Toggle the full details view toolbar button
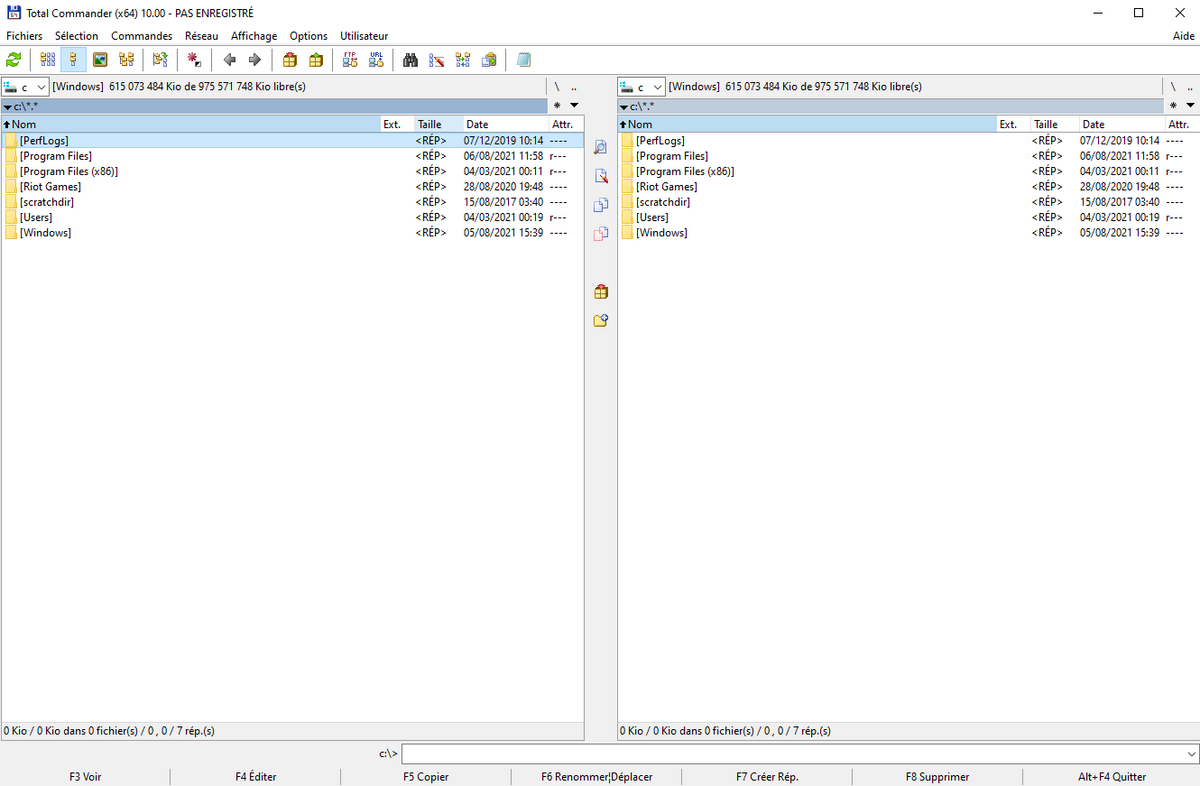Viewport: 1200px width, 786px height. click(x=73, y=60)
